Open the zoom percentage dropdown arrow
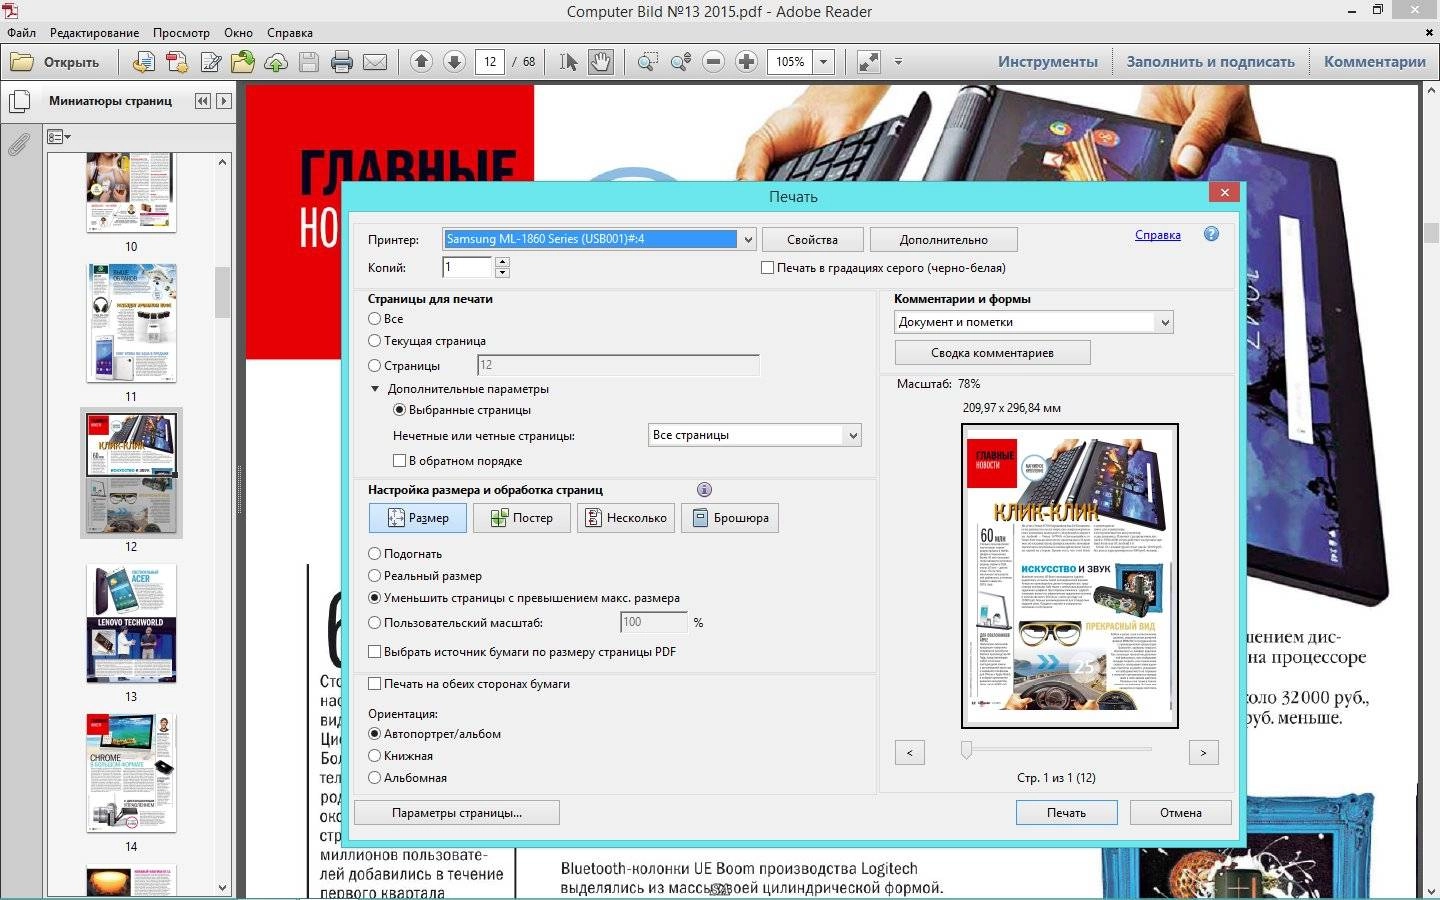Viewport: 1440px width, 900px height. [x=824, y=62]
